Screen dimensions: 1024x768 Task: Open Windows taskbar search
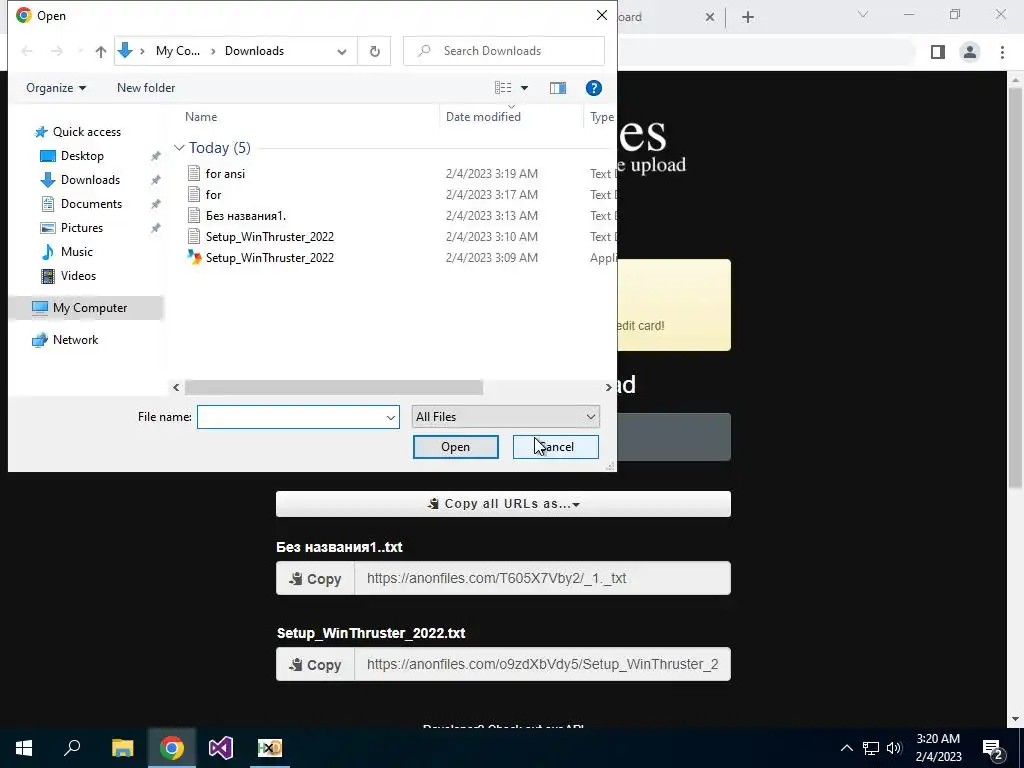[x=72, y=748]
